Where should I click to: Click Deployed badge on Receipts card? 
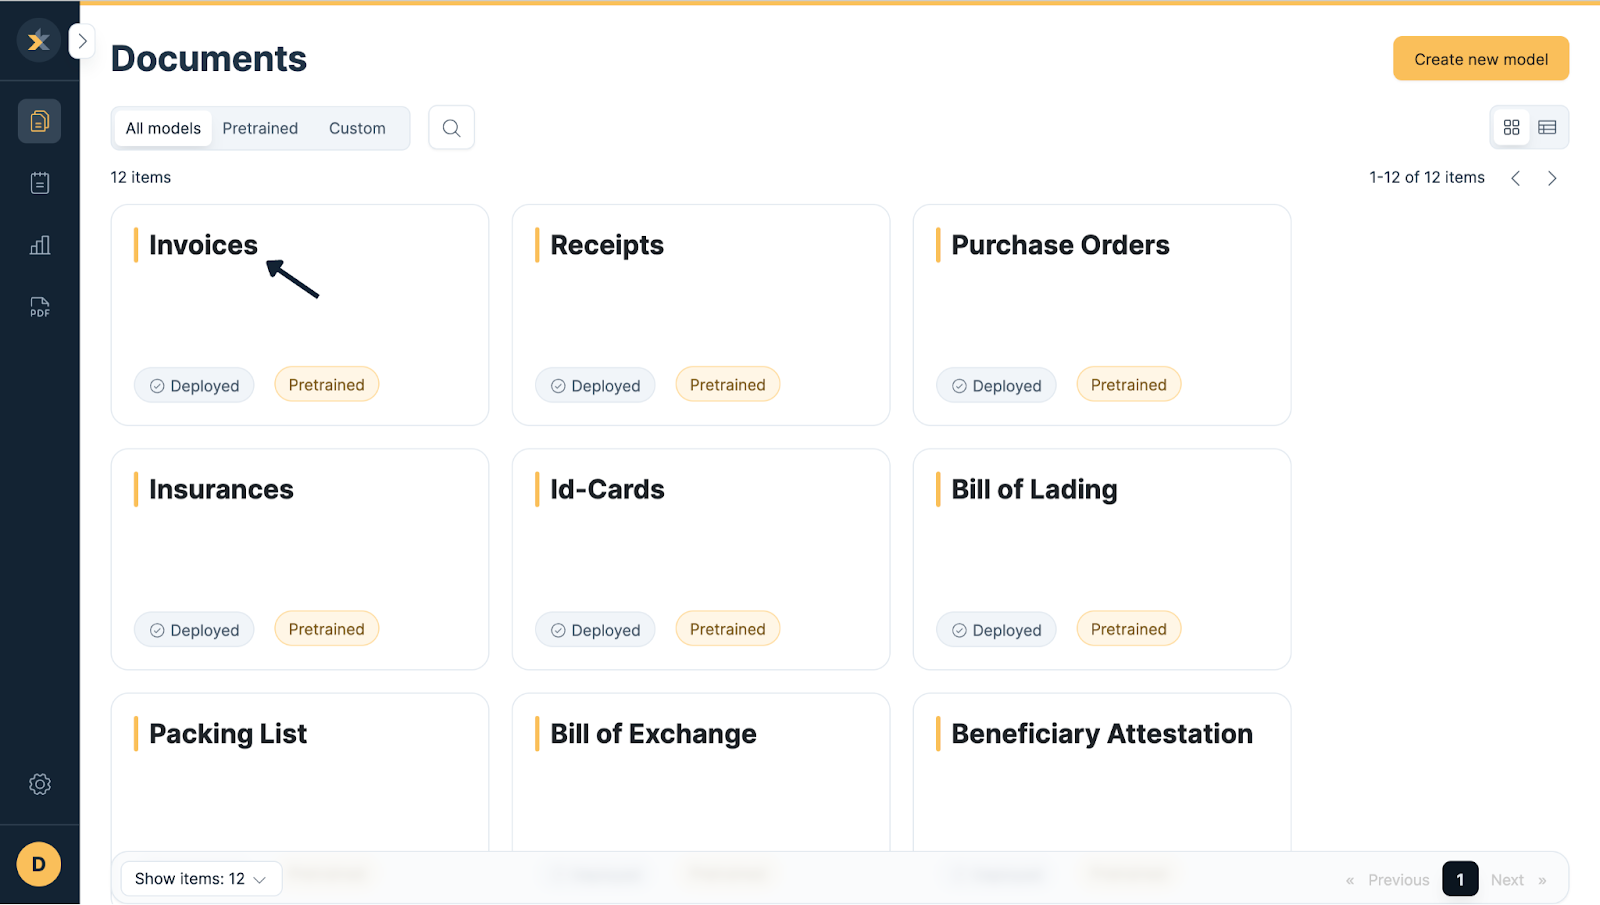595,386
